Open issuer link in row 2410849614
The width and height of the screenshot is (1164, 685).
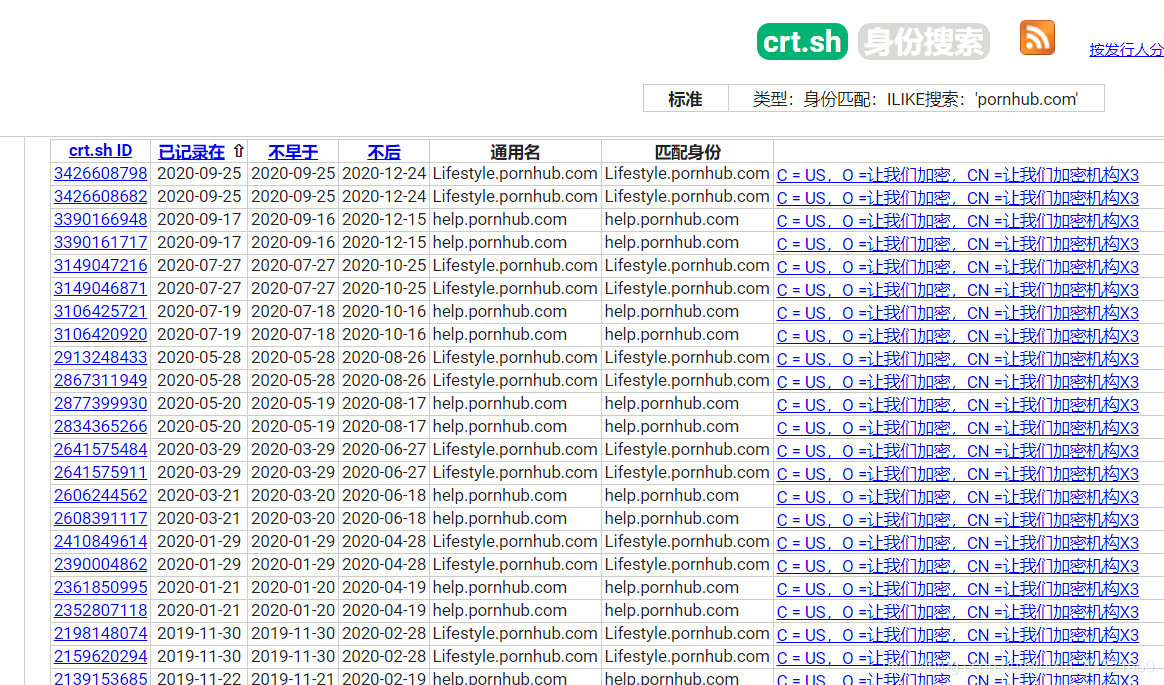pyautogui.click(x=958, y=543)
